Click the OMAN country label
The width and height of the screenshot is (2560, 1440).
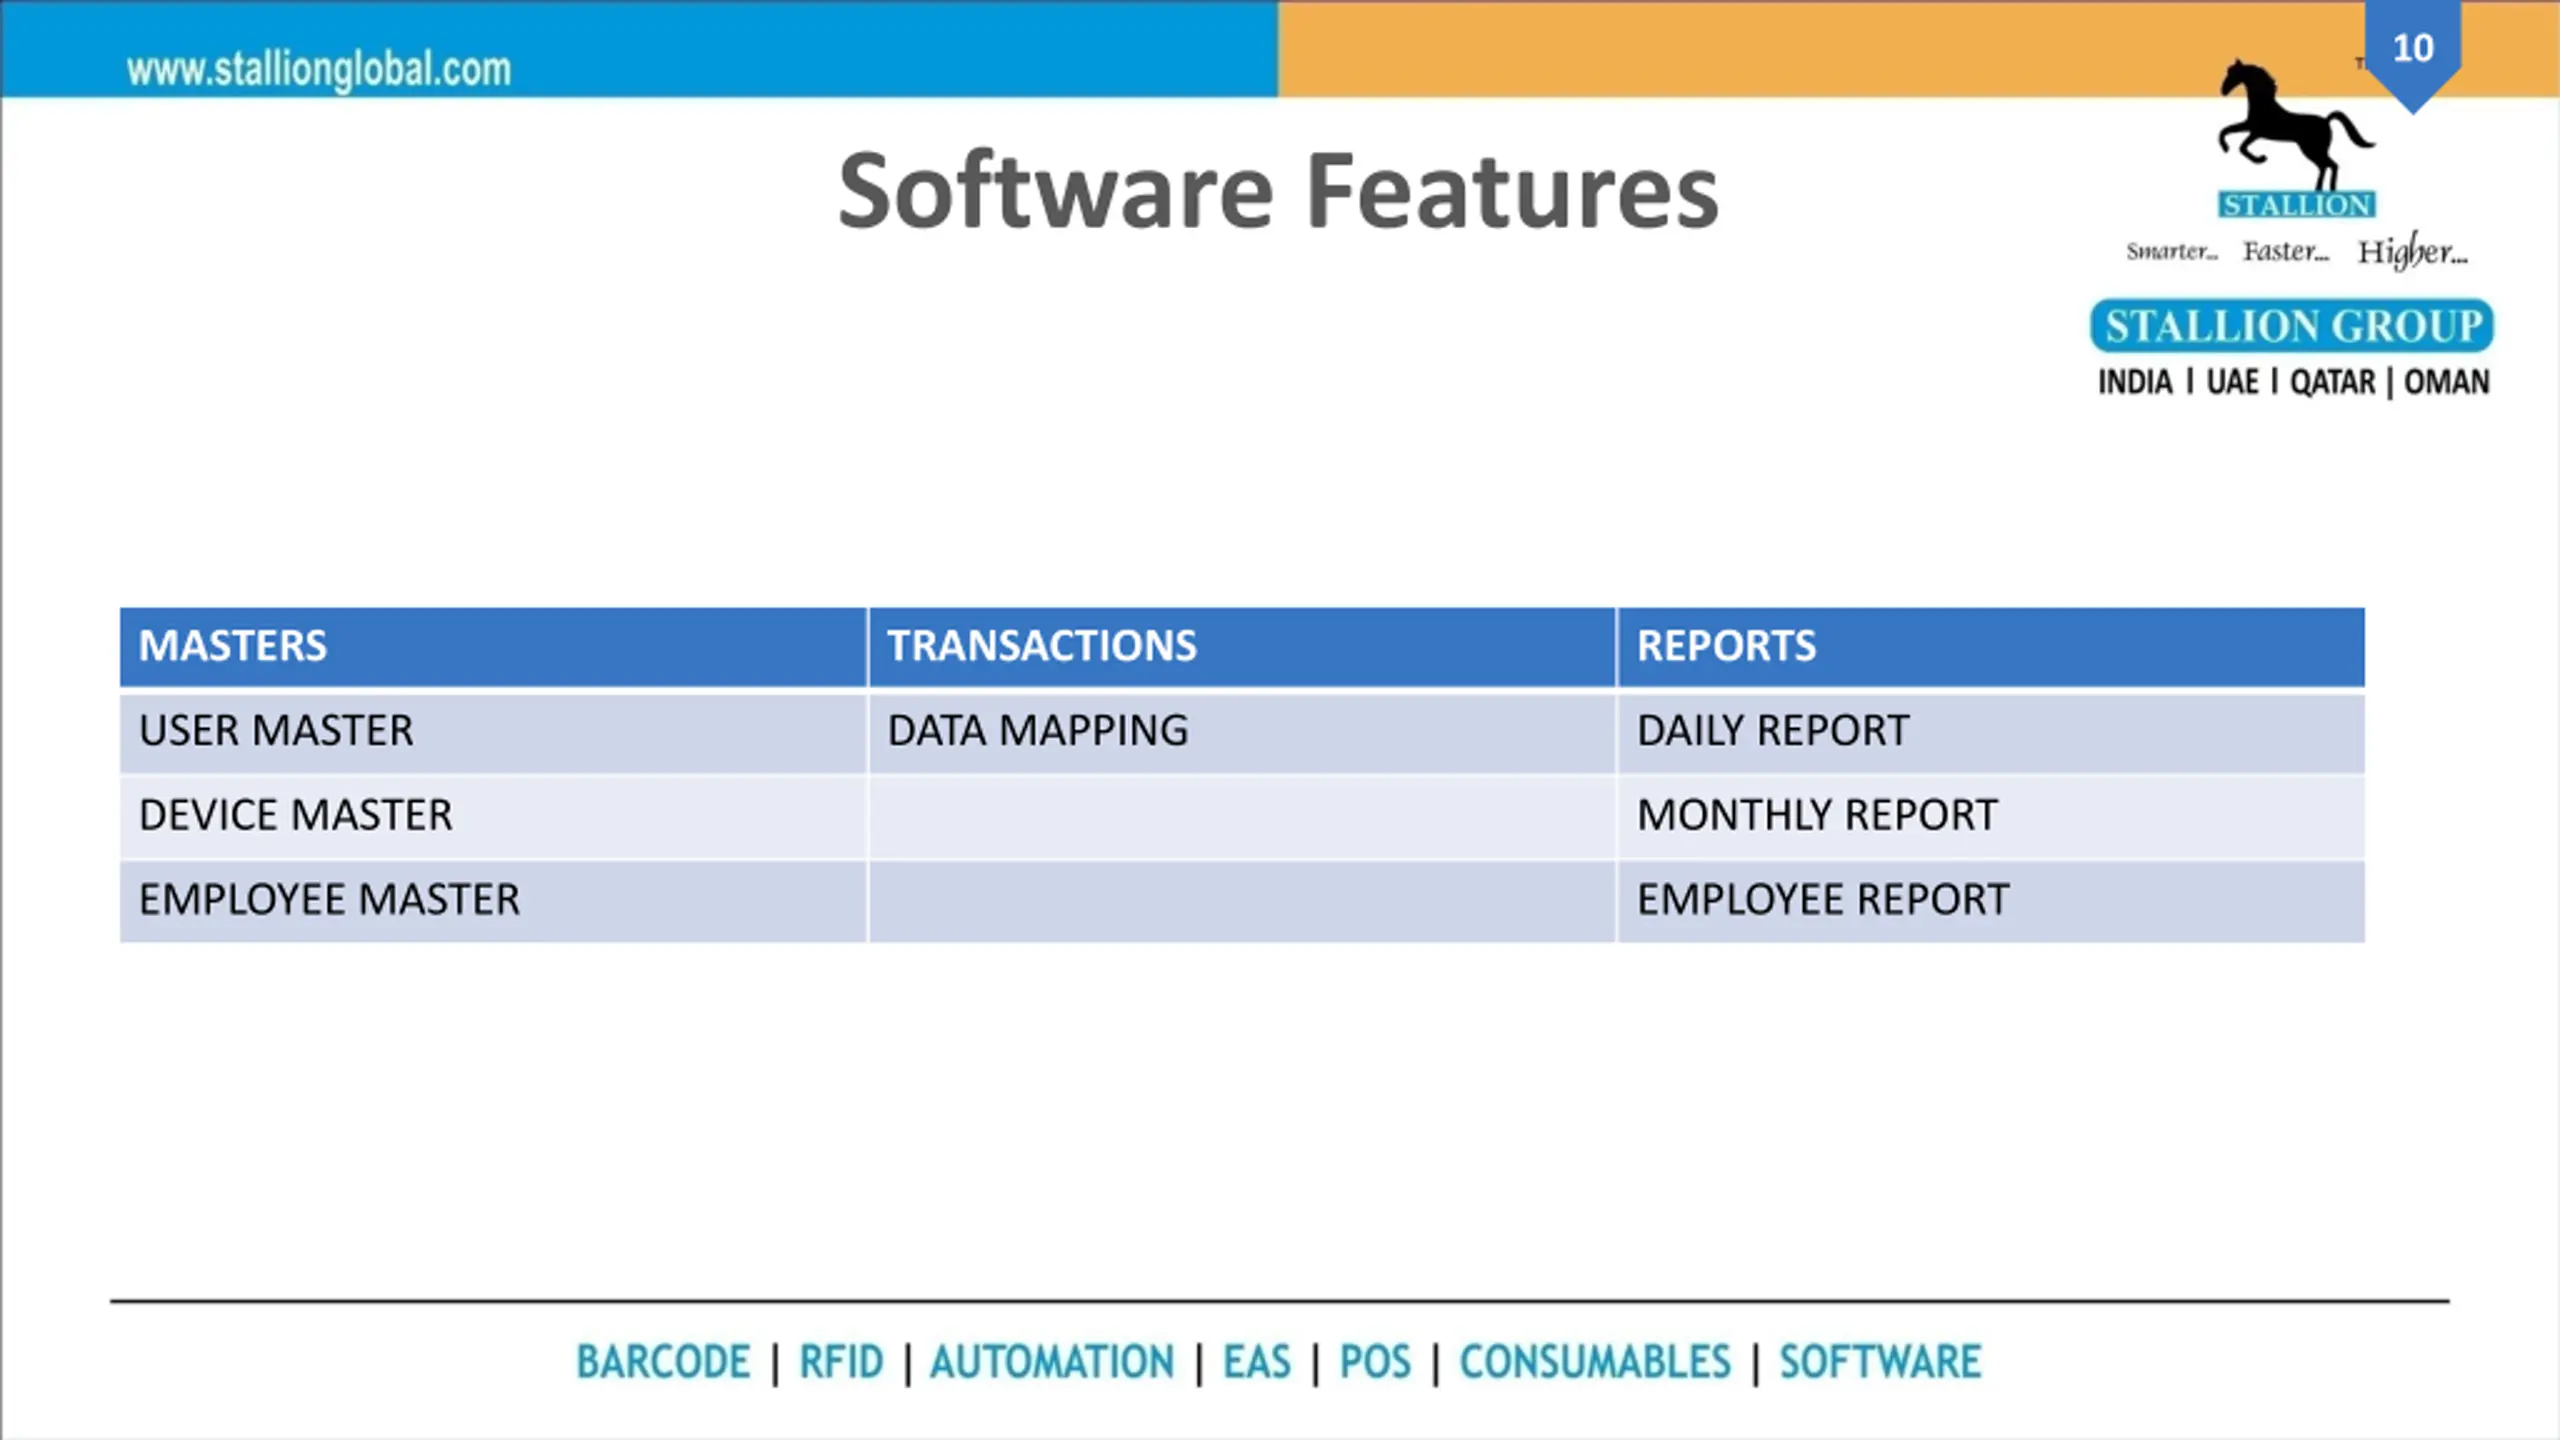[x=2446, y=382]
